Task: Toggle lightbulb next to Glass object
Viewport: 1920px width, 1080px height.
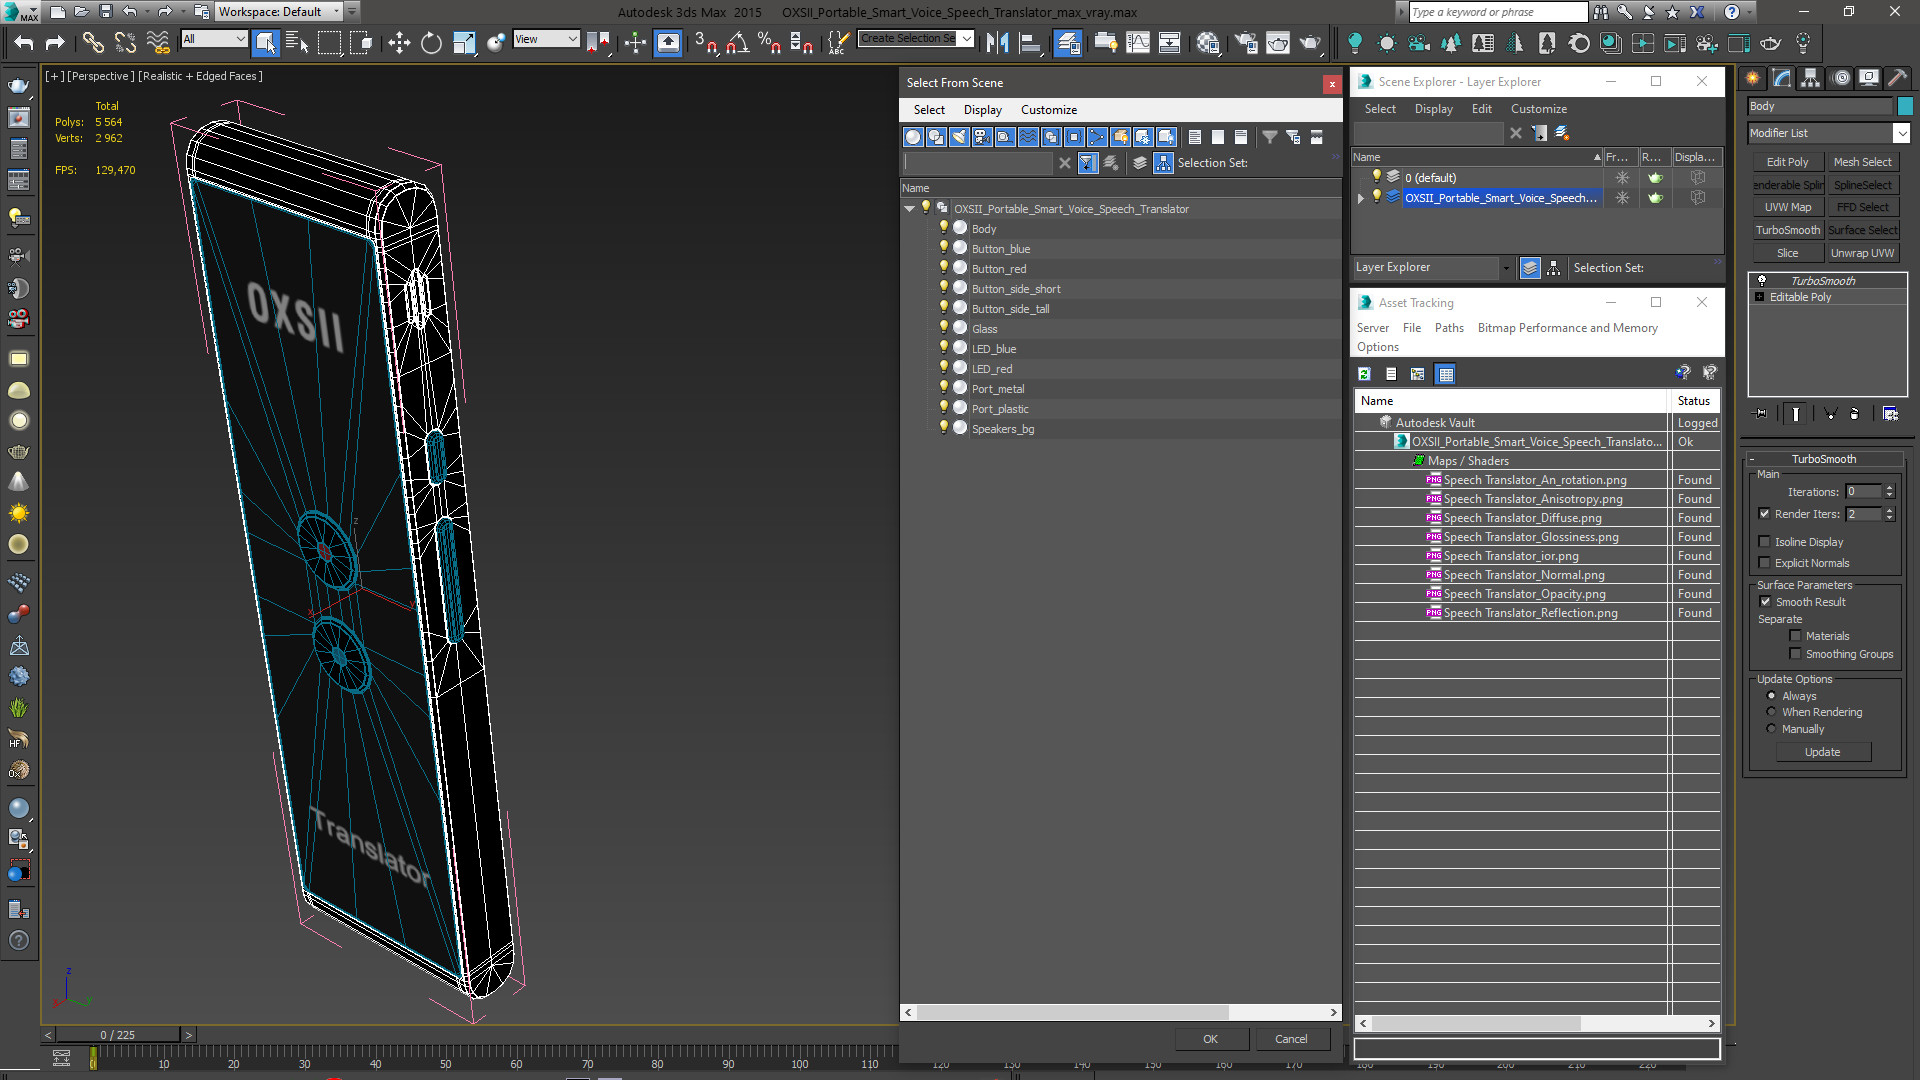Action: click(x=943, y=327)
